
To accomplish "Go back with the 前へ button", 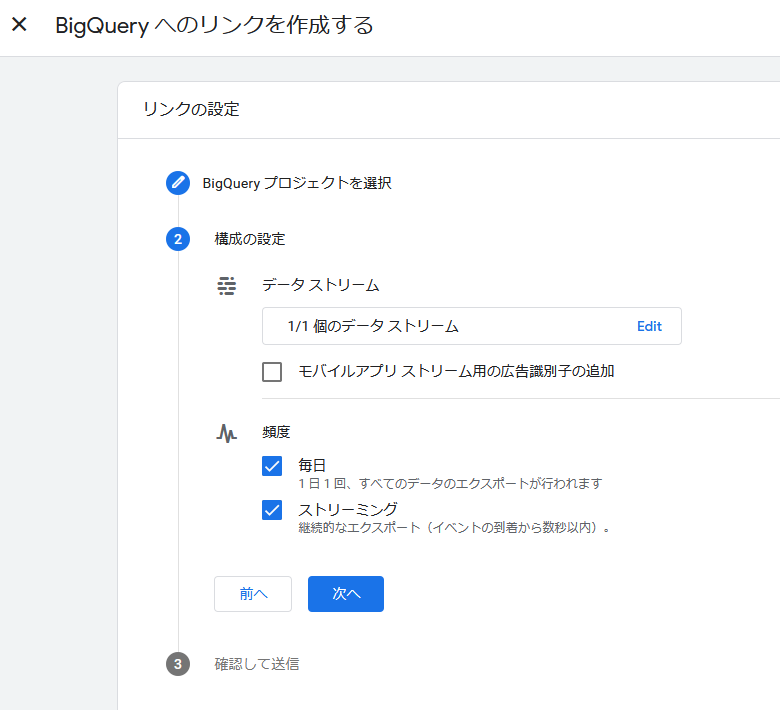I will (253, 594).
